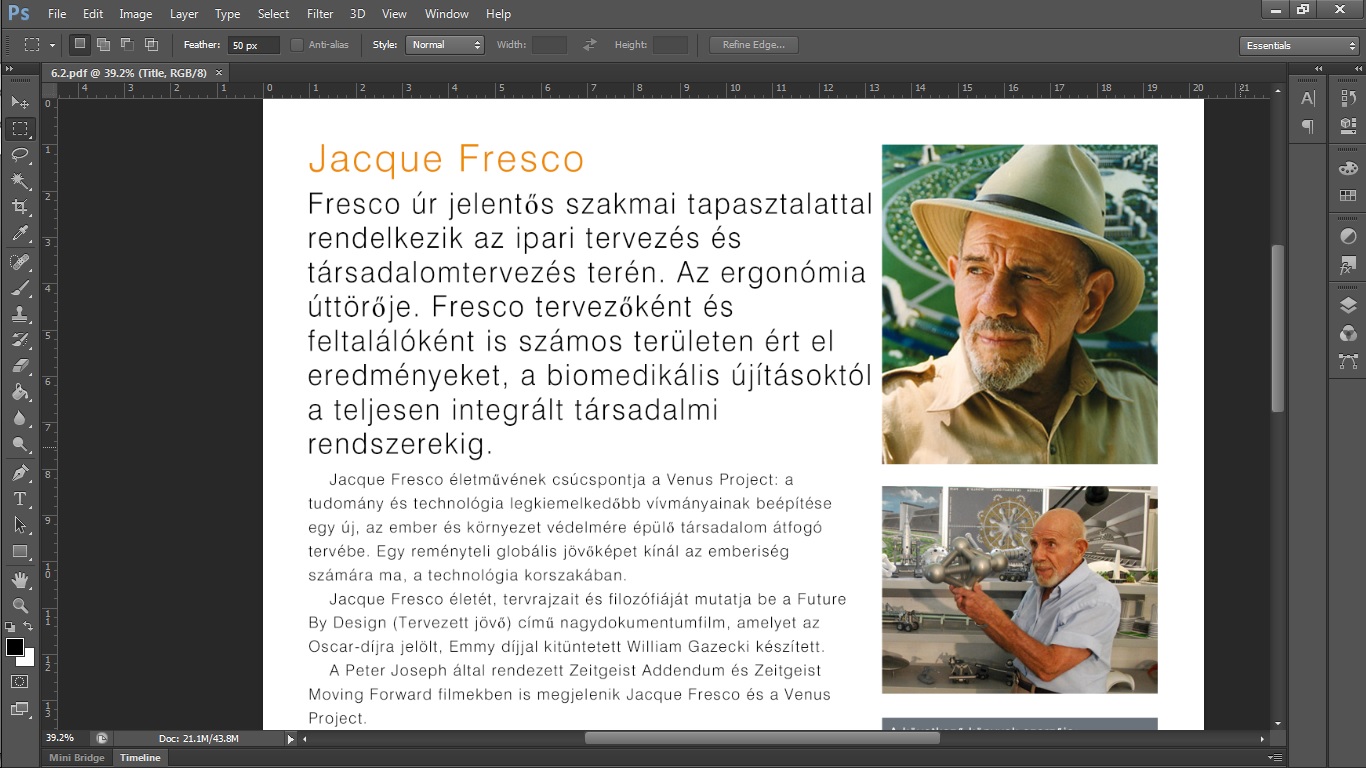The image size is (1366, 768).
Task: Choose the Horizontal Type tool
Action: coord(19,499)
